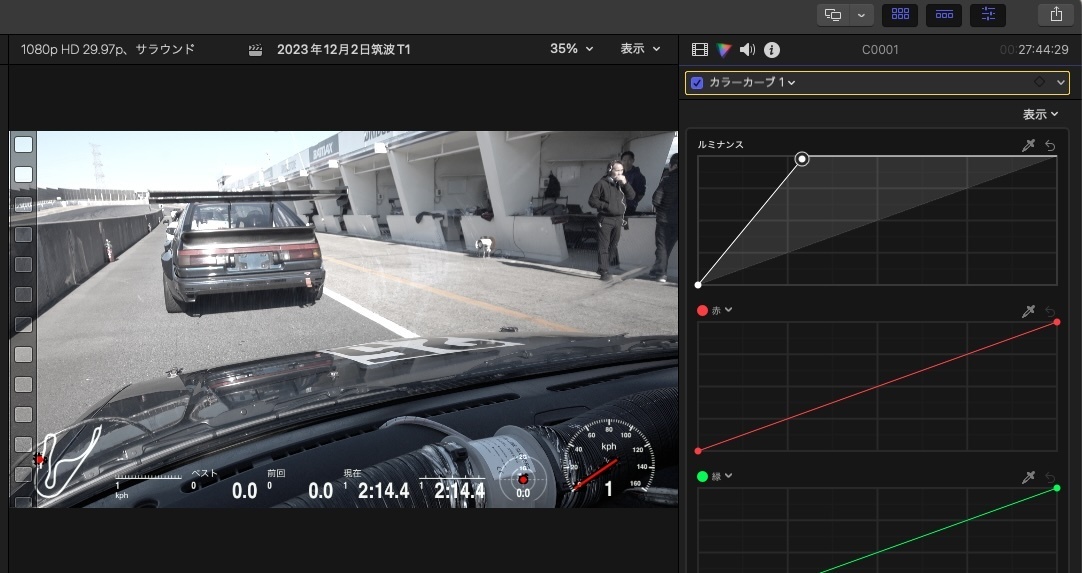Select the ルミナンス eyedropper
Image resolution: width=1082 pixels, height=573 pixels.
[1028, 145]
